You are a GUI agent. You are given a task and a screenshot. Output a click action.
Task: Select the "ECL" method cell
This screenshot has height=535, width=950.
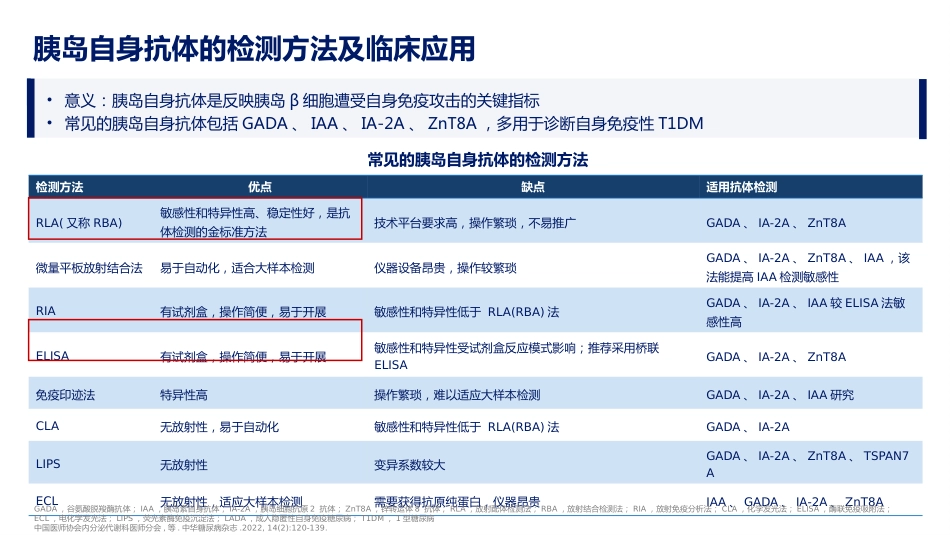click(x=47, y=500)
